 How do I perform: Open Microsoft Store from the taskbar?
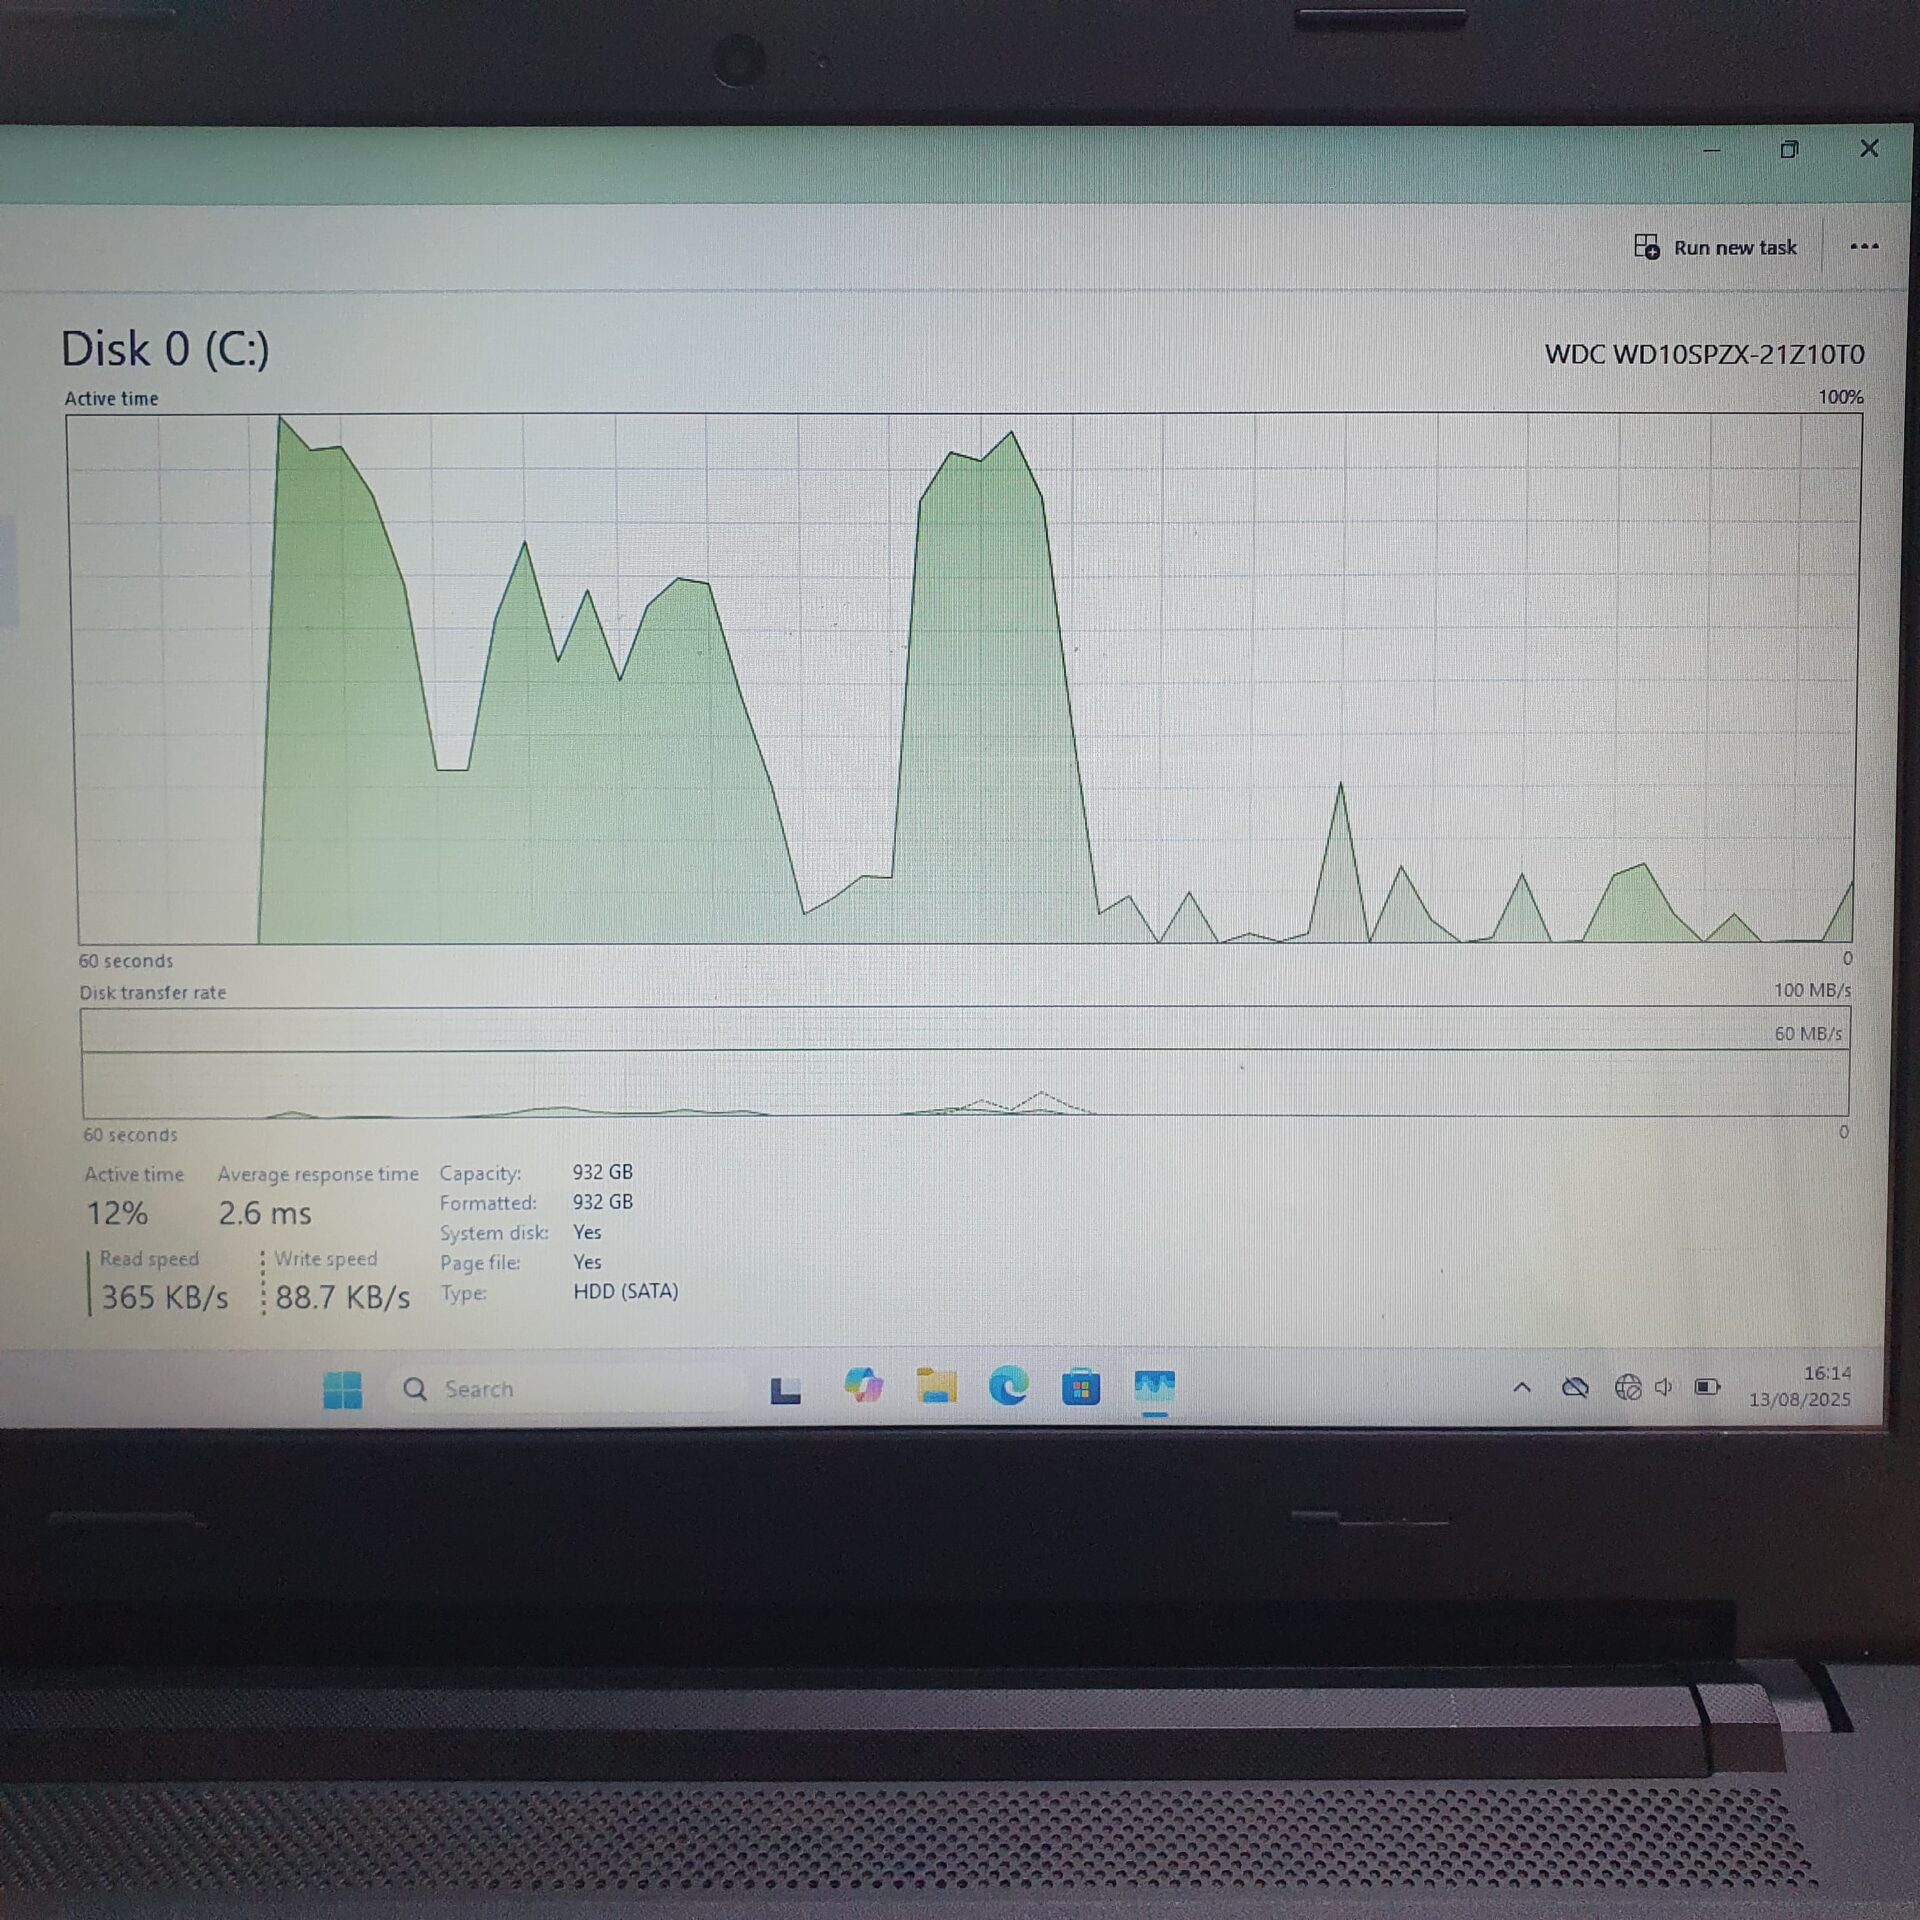point(1080,1388)
